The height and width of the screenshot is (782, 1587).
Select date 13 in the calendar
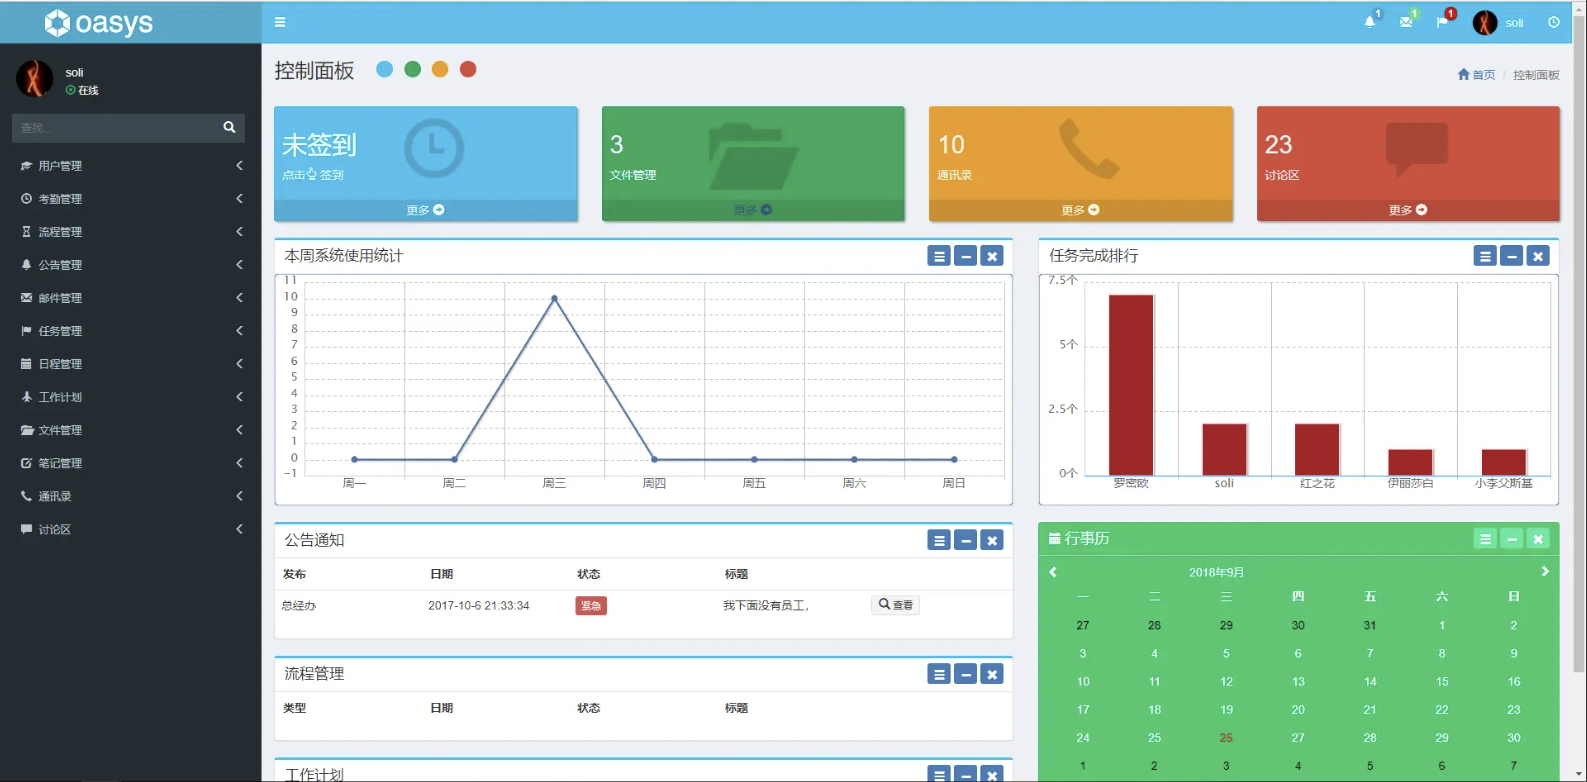pyautogui.click(x=1298, y=682)
